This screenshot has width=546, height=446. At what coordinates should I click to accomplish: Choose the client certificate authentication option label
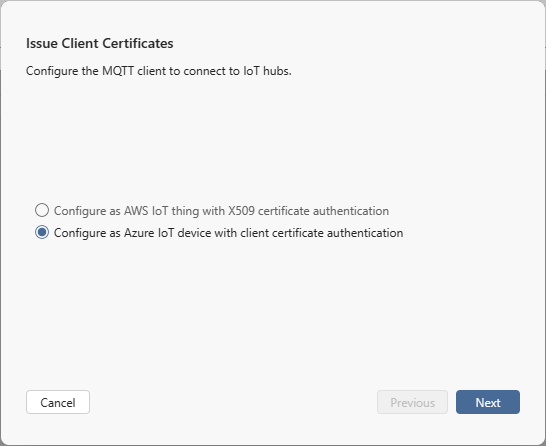click(228, 233)
